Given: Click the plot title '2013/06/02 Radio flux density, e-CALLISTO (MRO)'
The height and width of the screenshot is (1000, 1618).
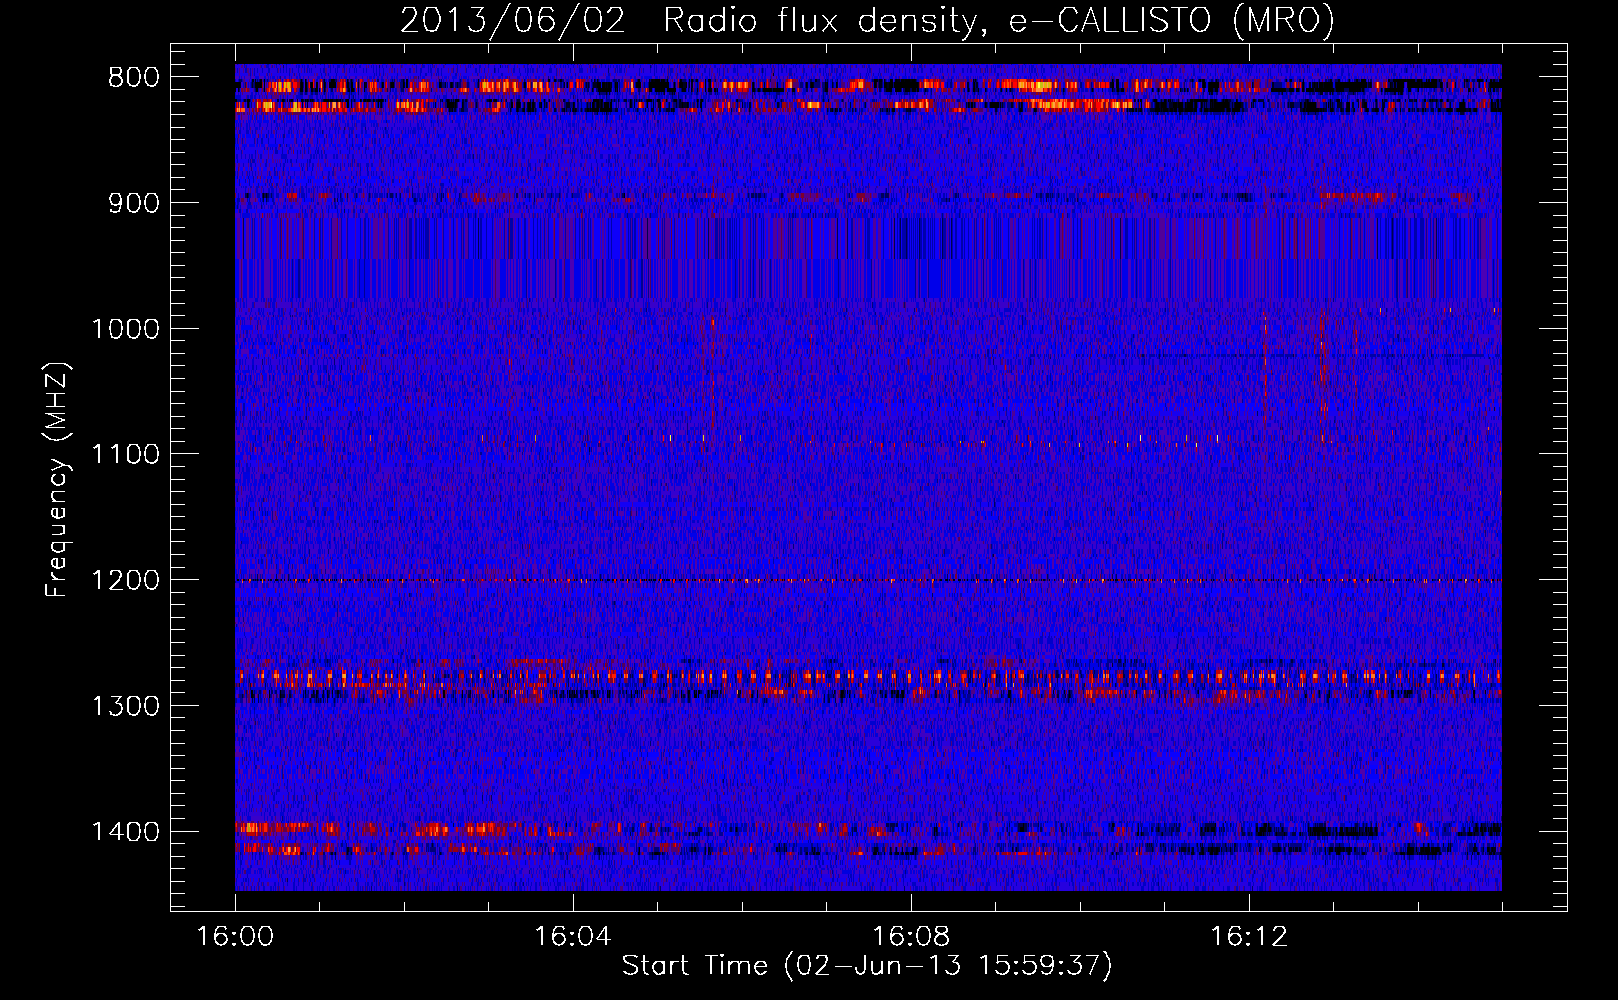Looking at the screenshot, I should [x=867, y=20].
